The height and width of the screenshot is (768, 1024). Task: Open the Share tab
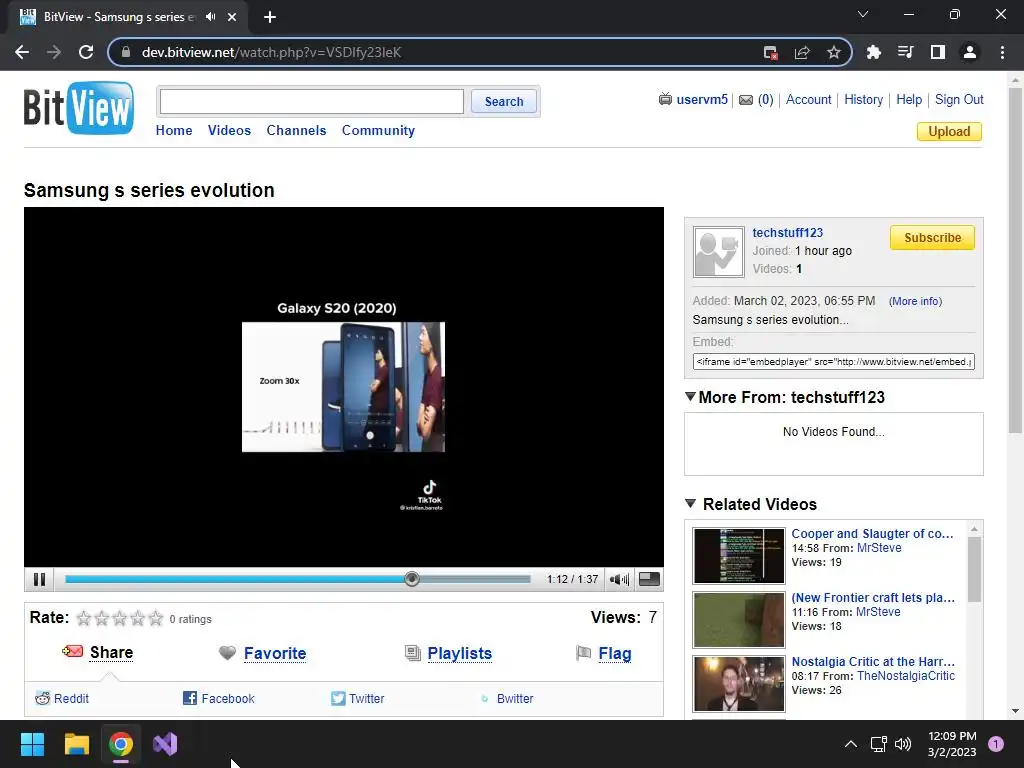click(x=111, y=652)
